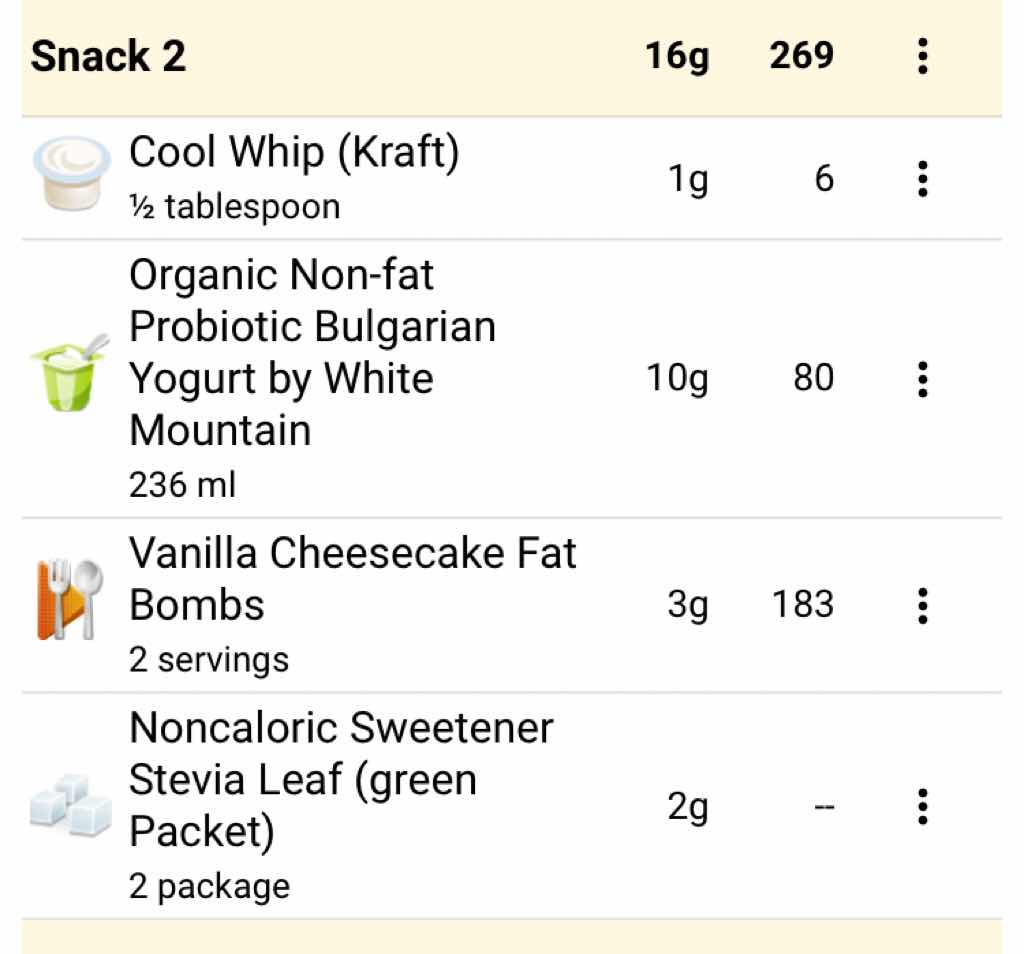Open Bulgarian Yogurt item options menu
Screen dimensions: 1024x954
coord(922,379)
